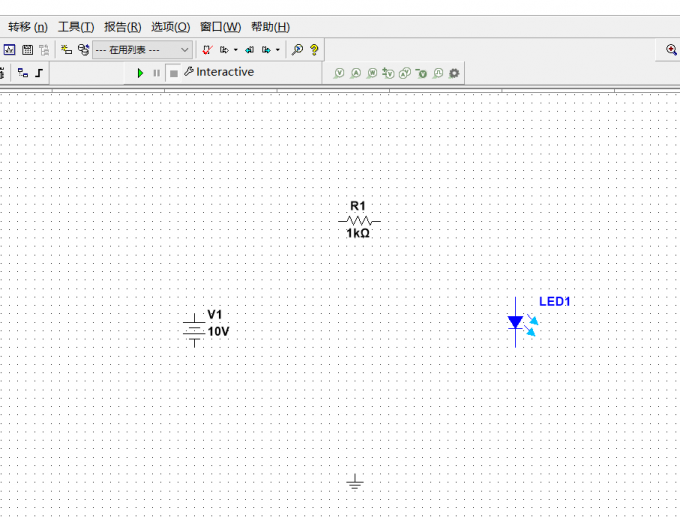This screenshot has width=680, height=517.
Task: Click the Zoom in magnifier icon
Action: (671, 50)
